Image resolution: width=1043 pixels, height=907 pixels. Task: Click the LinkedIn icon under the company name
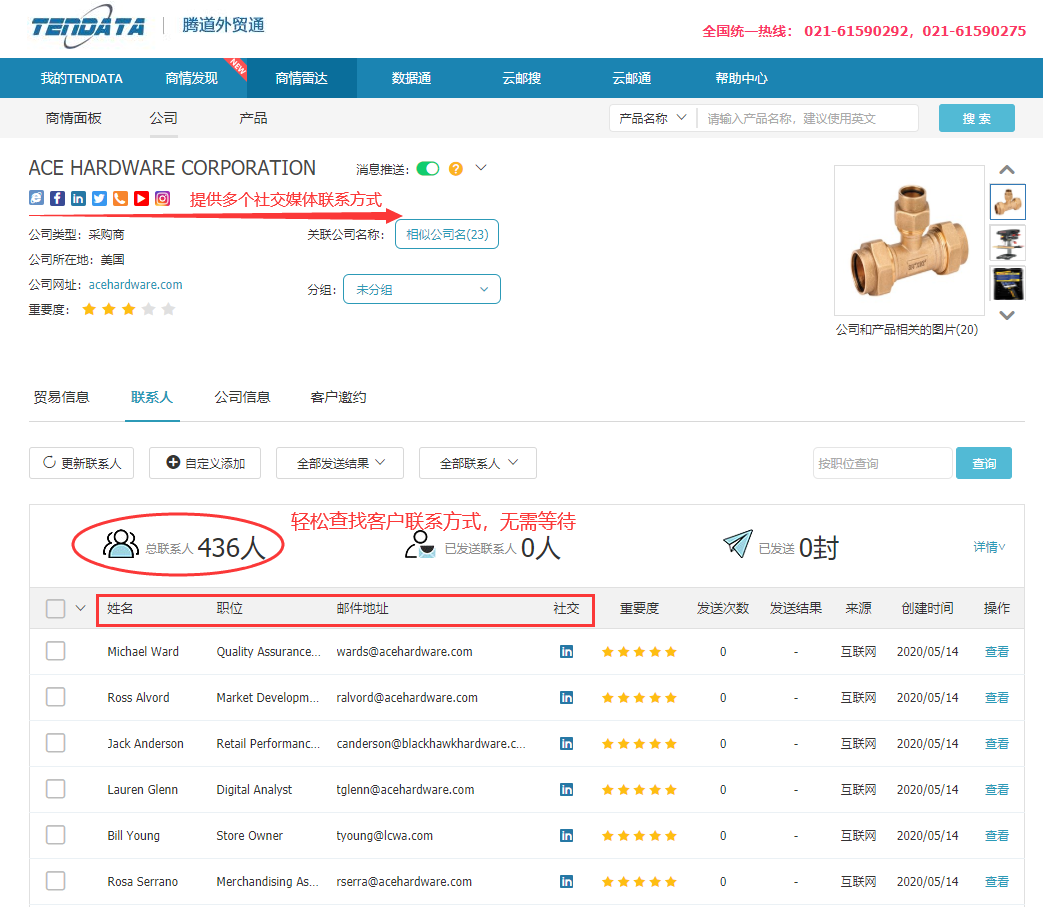[x=78, y=199]
